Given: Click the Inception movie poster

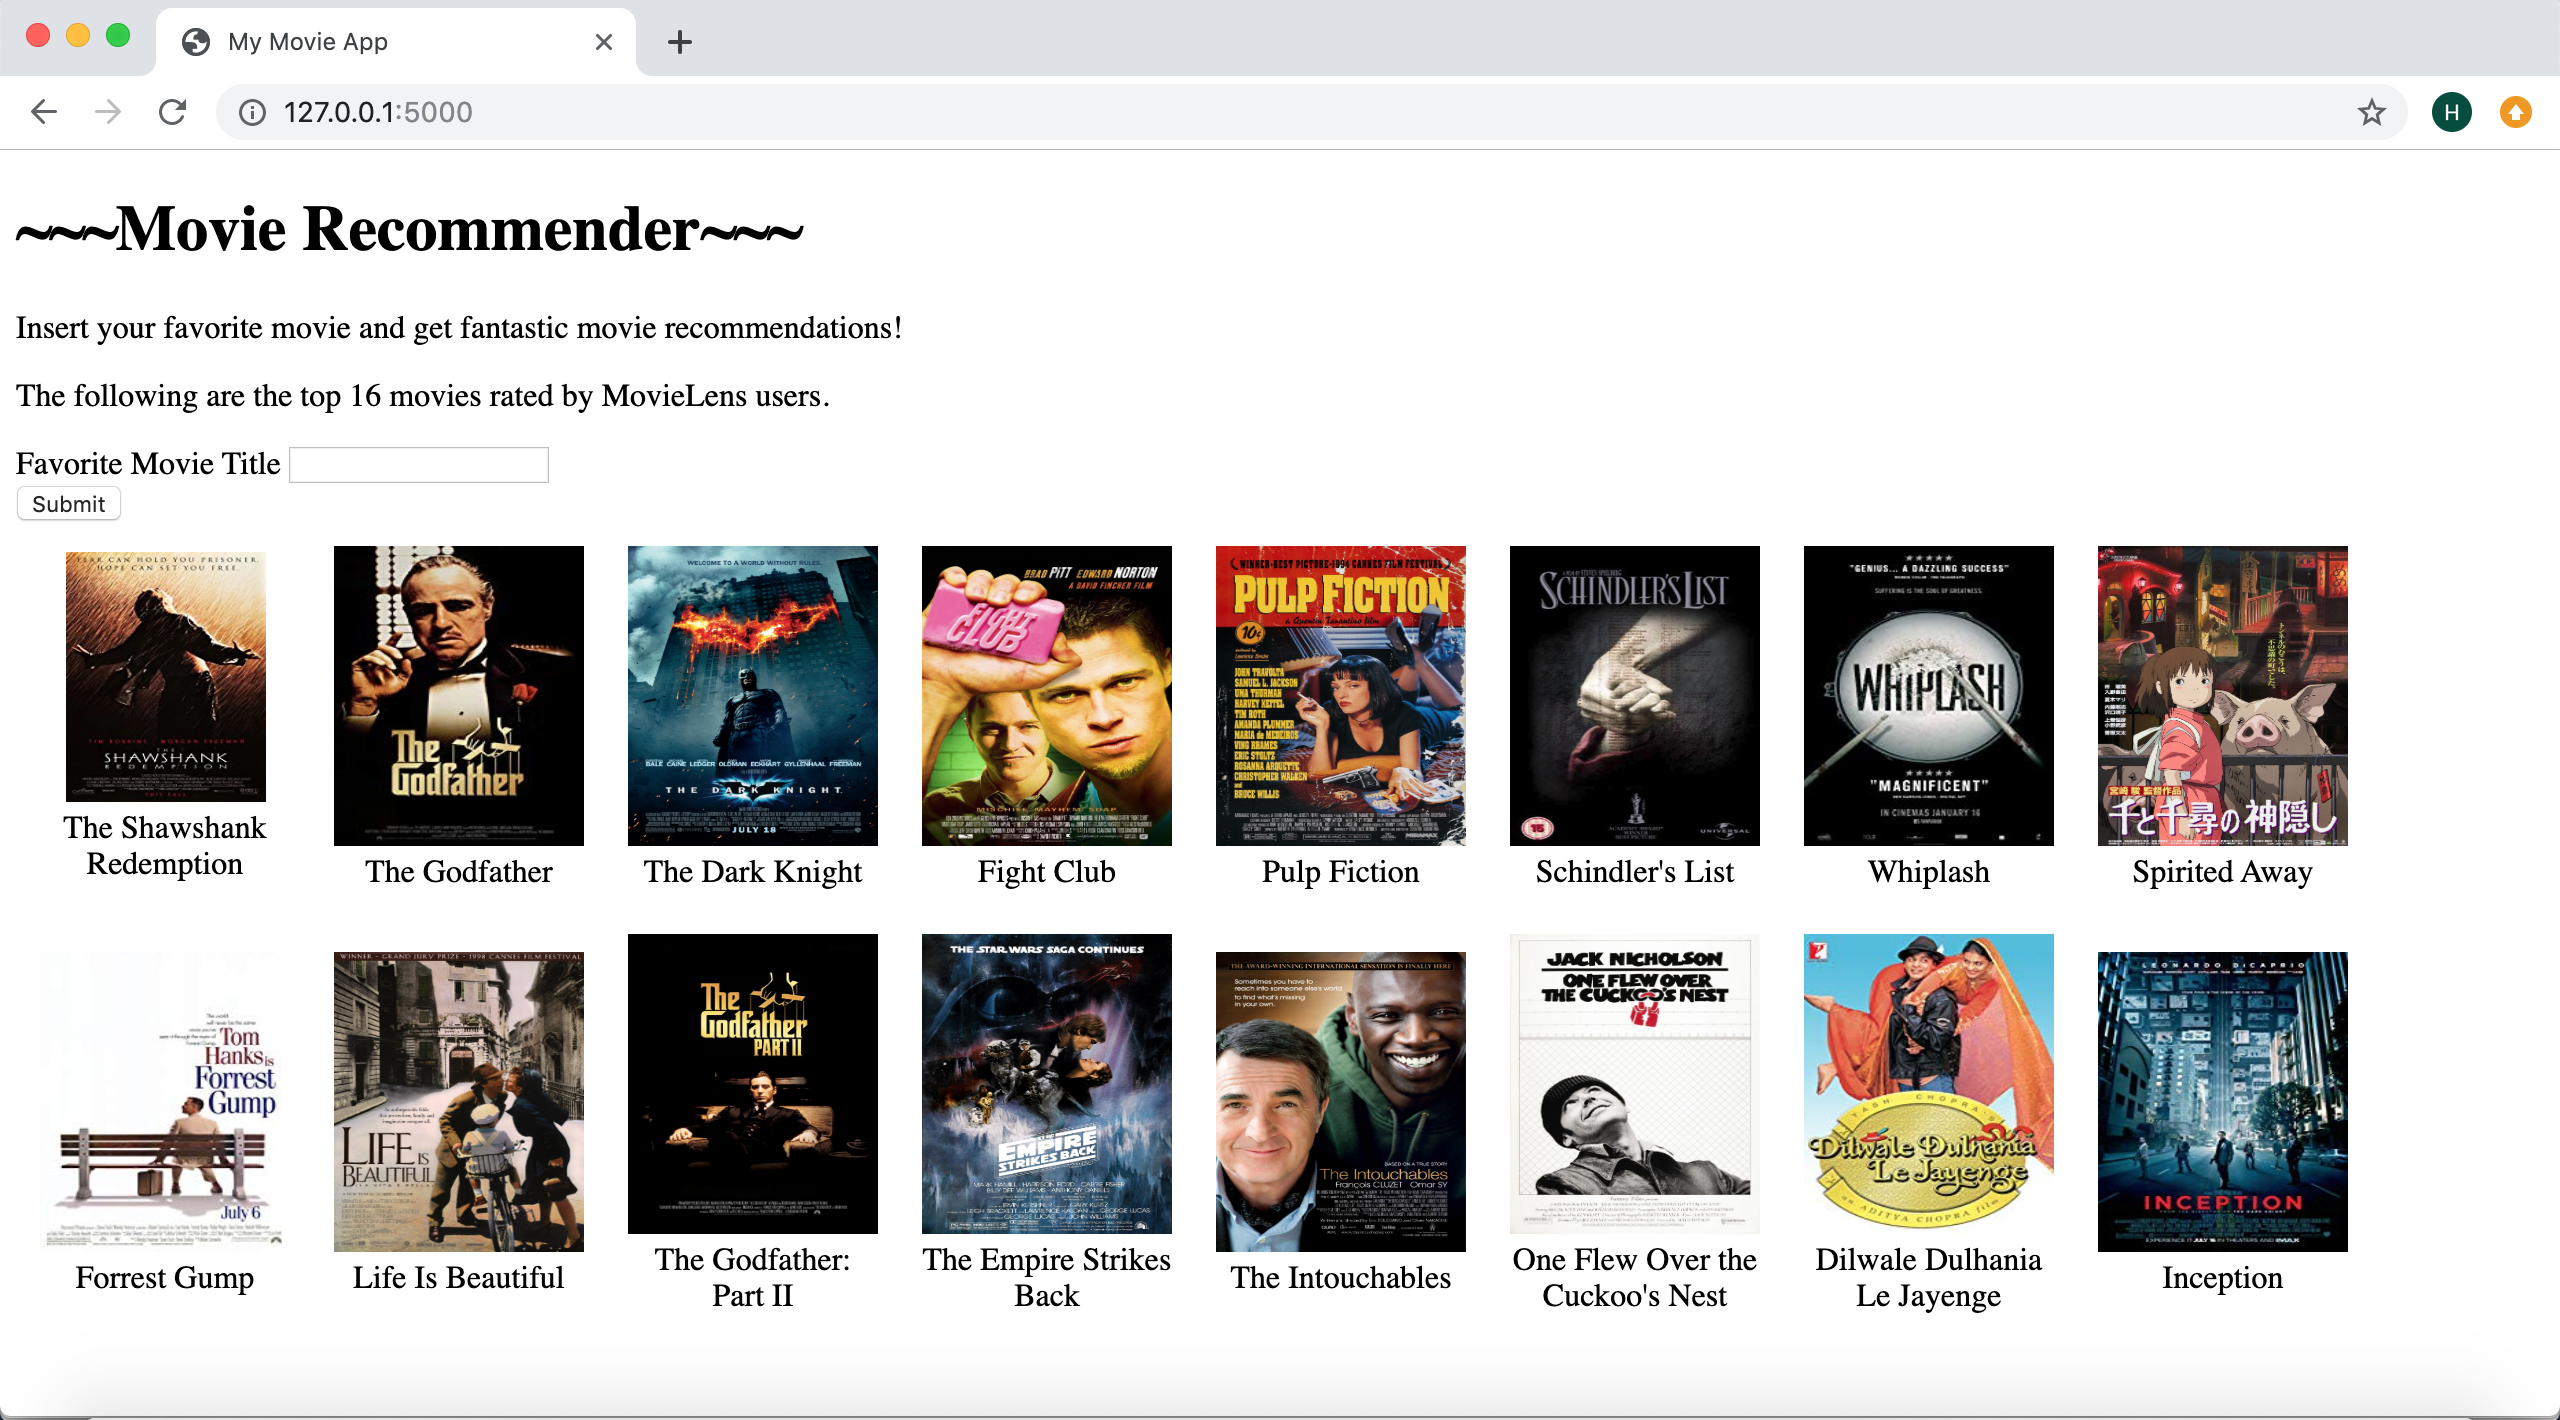Looking at the screenshot, I should click(x=2222, y=1101).
